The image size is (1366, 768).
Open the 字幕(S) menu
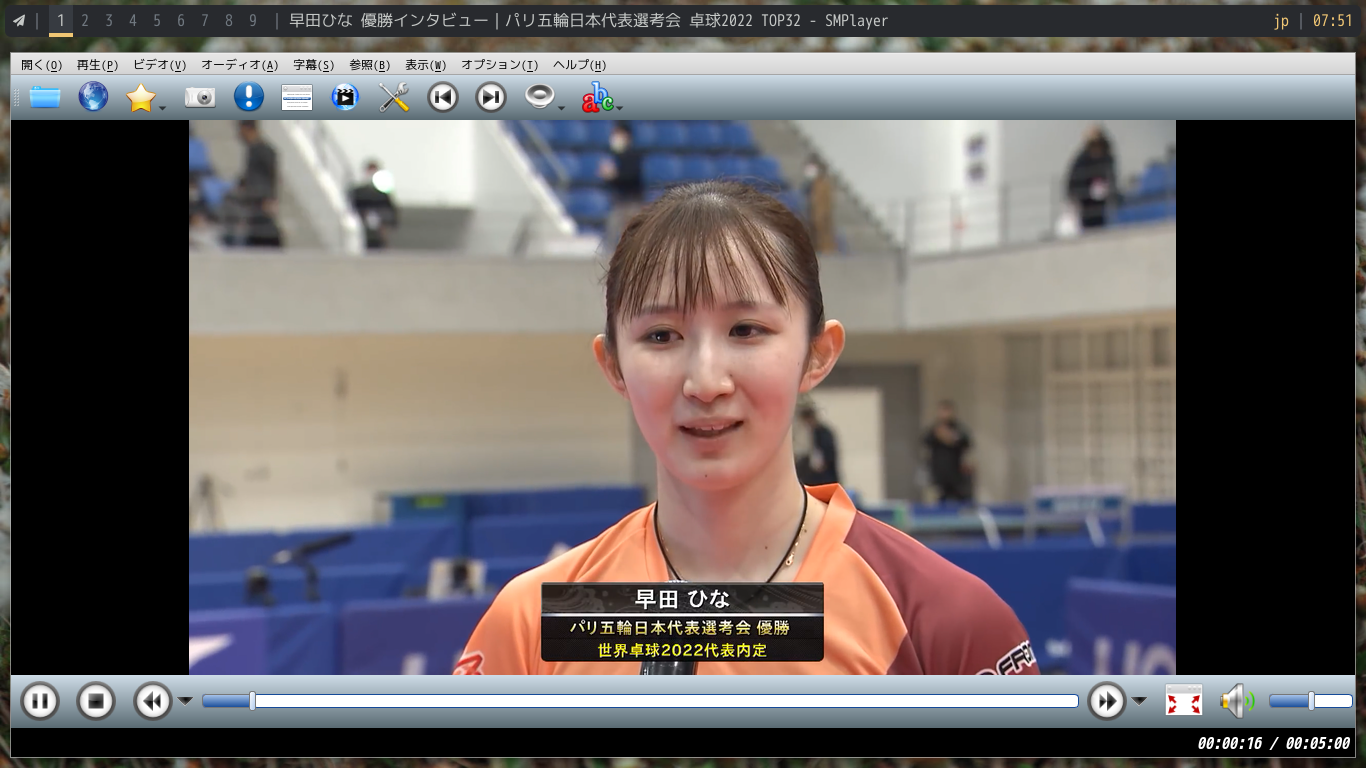coord(313,65)
